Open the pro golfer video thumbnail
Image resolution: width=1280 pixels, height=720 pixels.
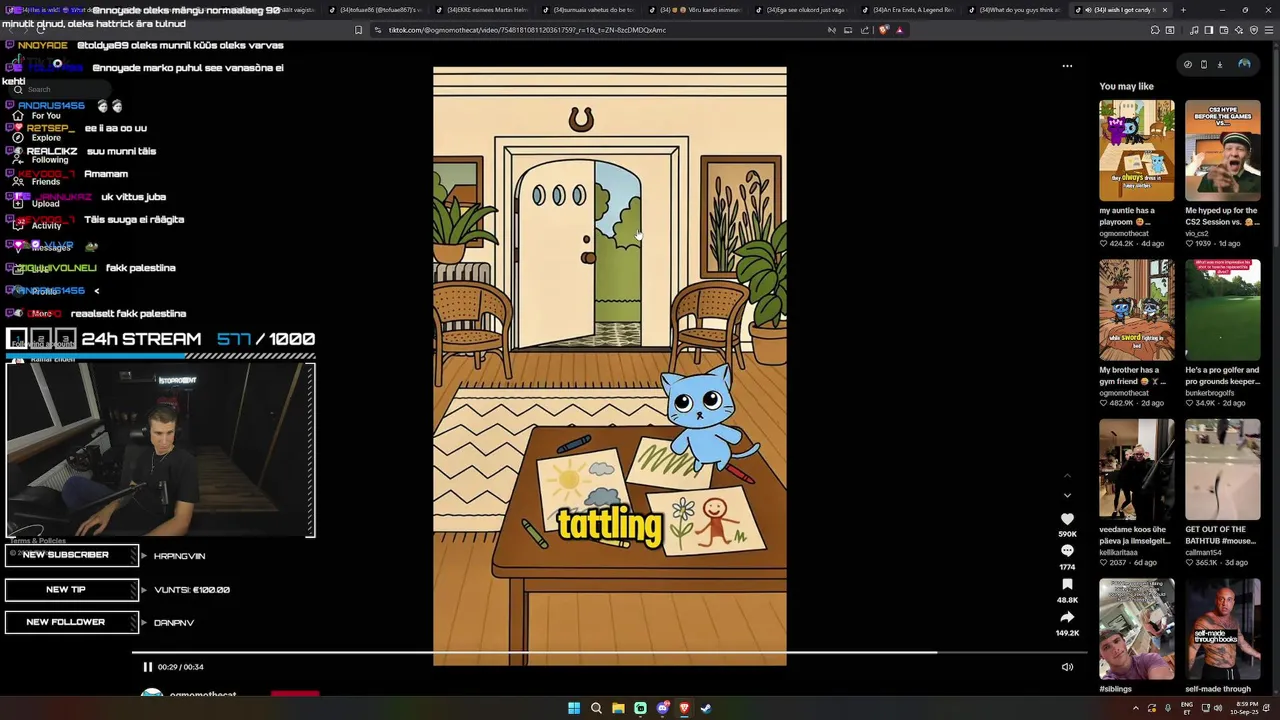pos(1223,310)
